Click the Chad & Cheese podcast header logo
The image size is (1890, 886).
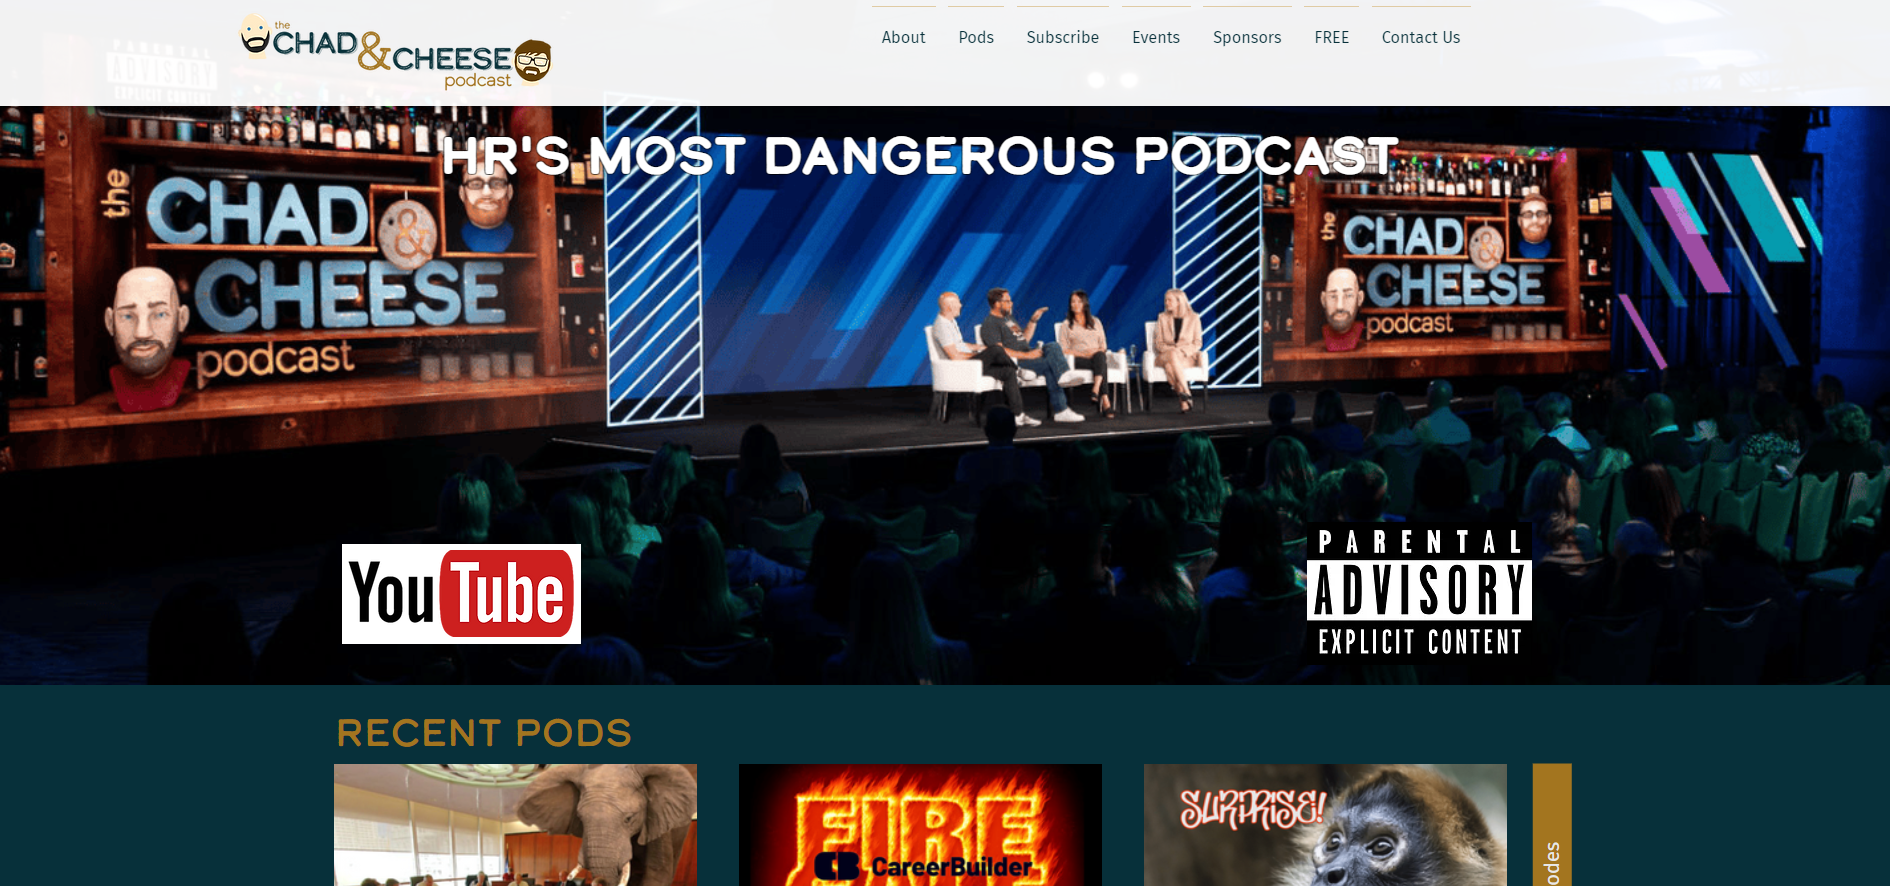[395, 52]
